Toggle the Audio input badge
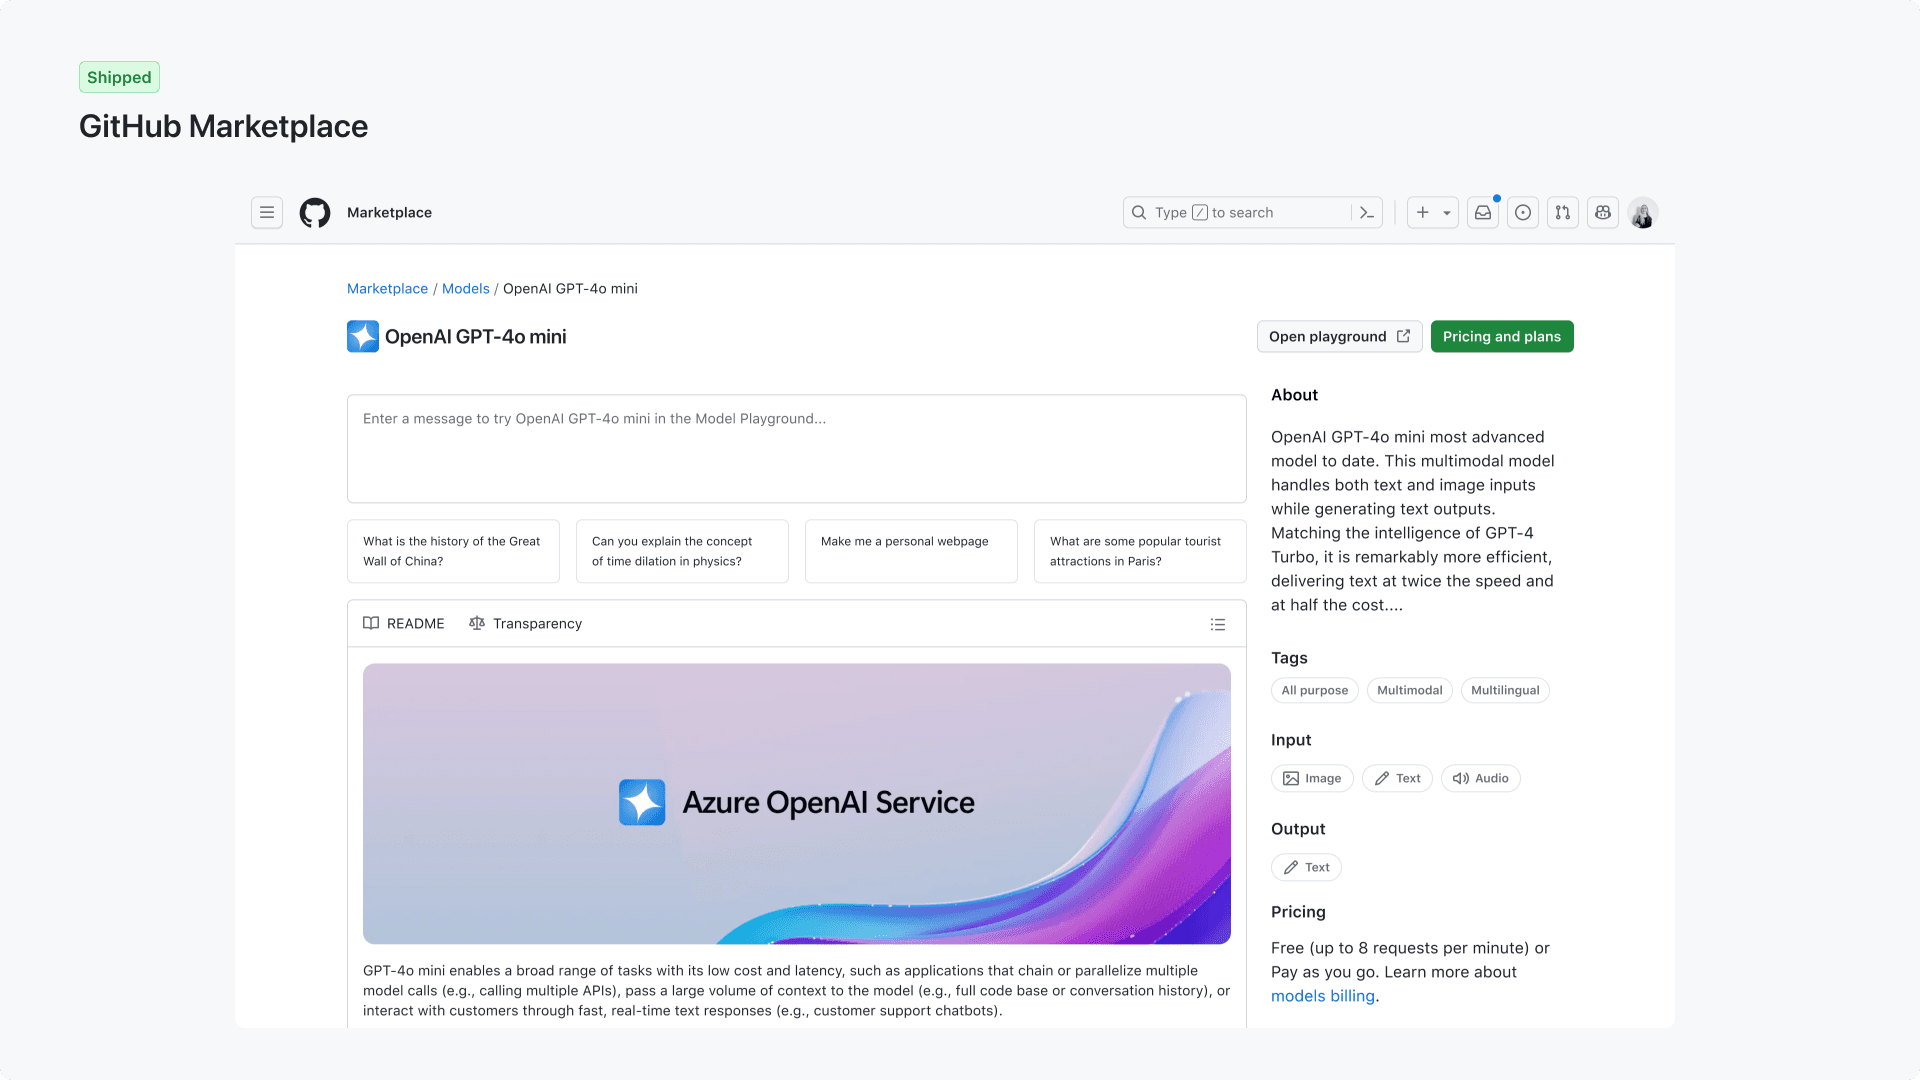The image size is (1920, 1080). 1480,778
